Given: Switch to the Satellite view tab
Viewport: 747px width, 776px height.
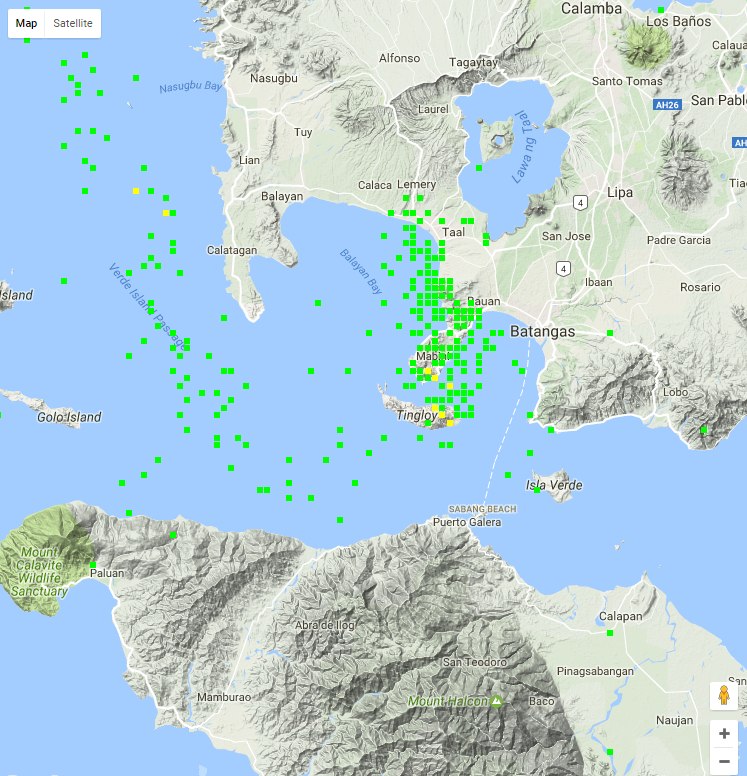Looking at the screenshot, I should pyautogui.click(x=73, y=23).
